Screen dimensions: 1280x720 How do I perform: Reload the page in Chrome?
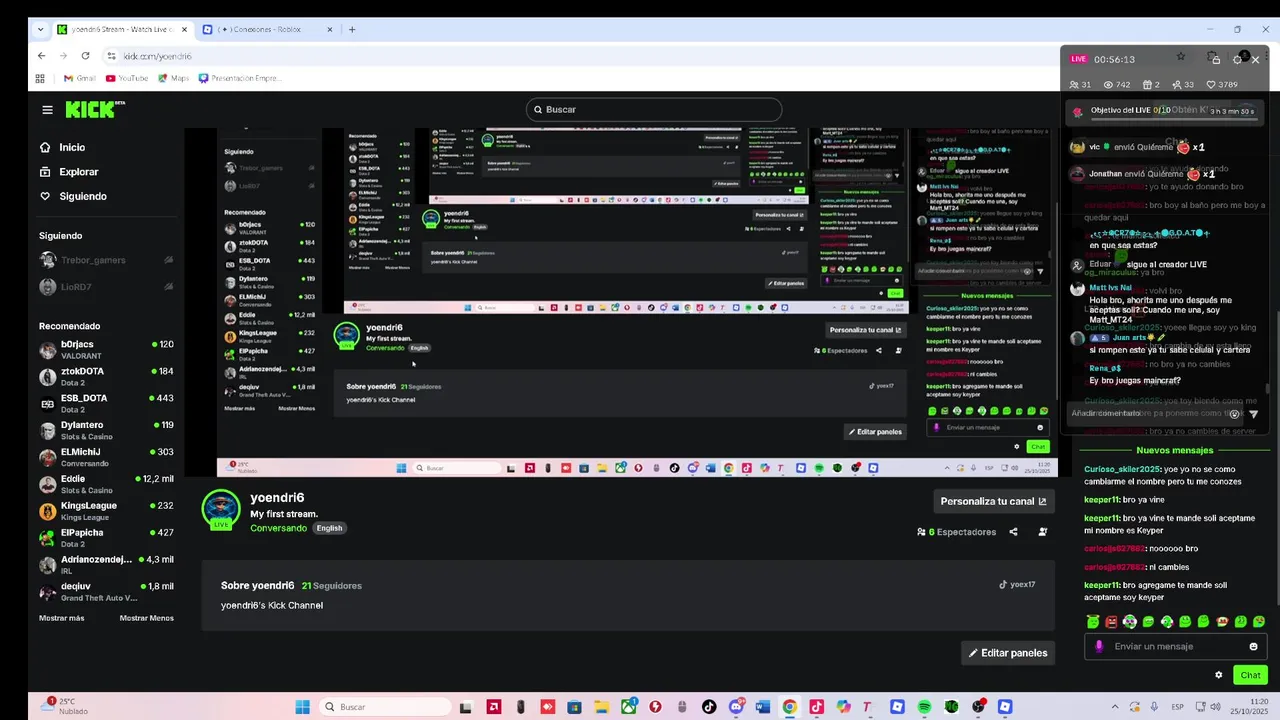coord(85,56)
